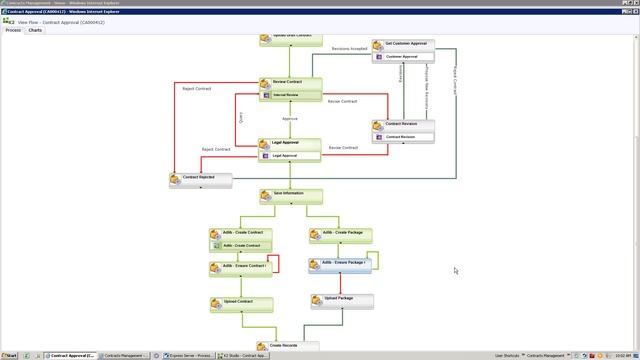Switch to Express Server taskbar window
Image resolution: width=640 pixels, height=360 pixels.
point(189,356)
